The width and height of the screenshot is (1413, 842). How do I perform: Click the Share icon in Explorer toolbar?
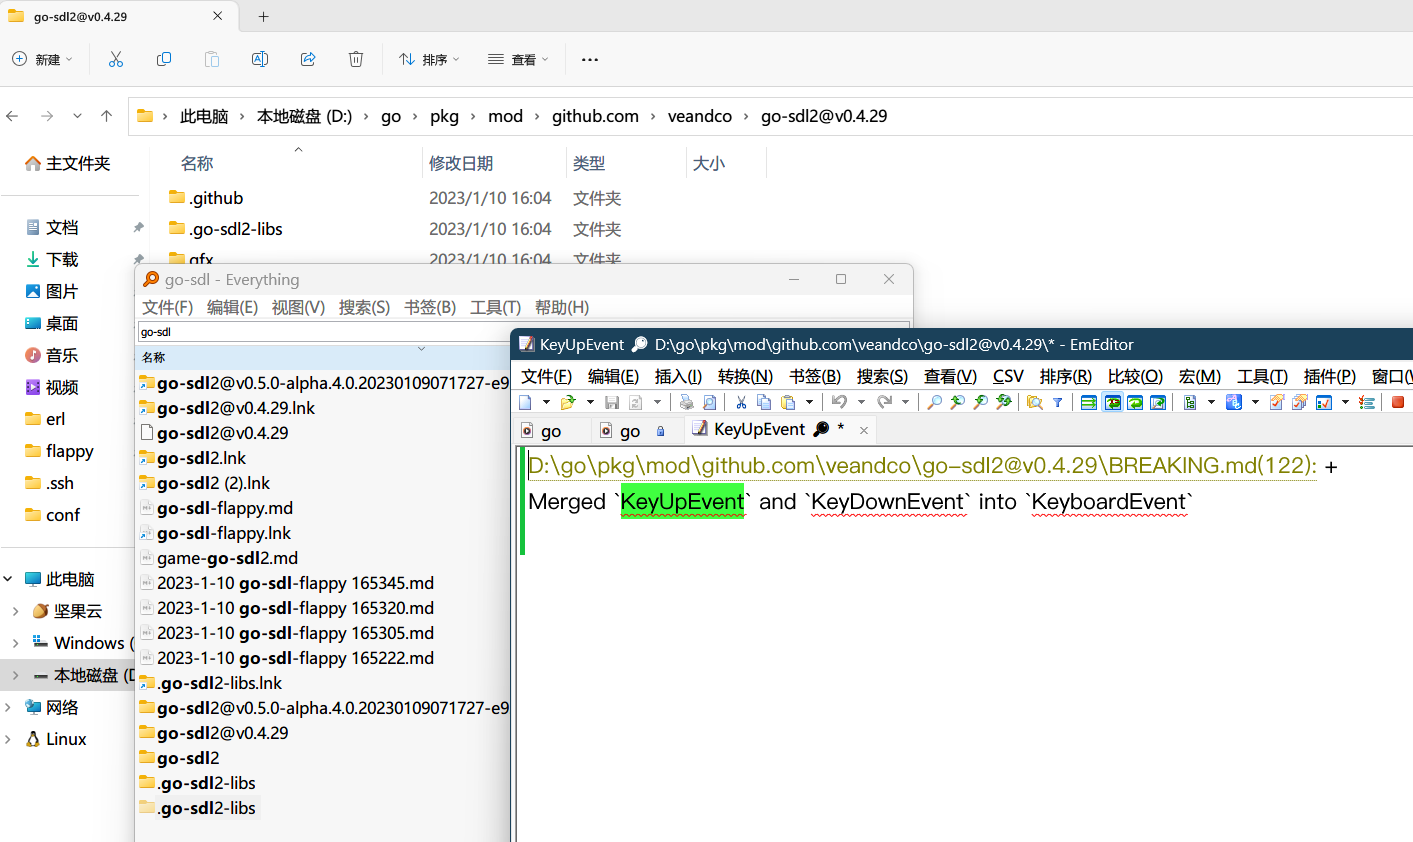[308, 59]
